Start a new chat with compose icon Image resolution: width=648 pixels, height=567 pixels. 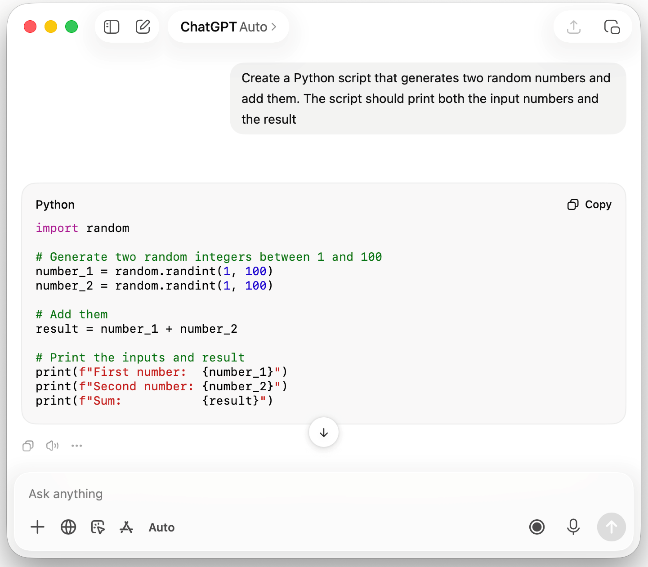pyautogui.click(x=143, y=27)
